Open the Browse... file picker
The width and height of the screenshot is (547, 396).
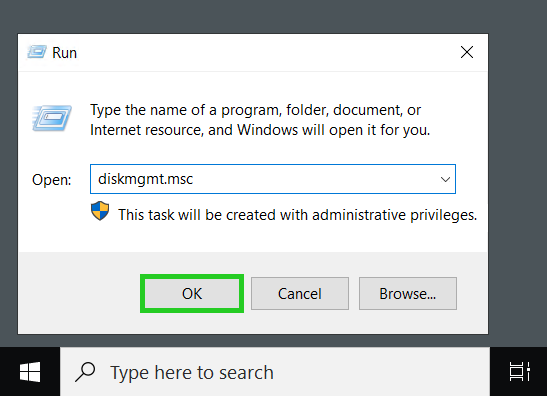pyautogui.click(x=408, y=293)
